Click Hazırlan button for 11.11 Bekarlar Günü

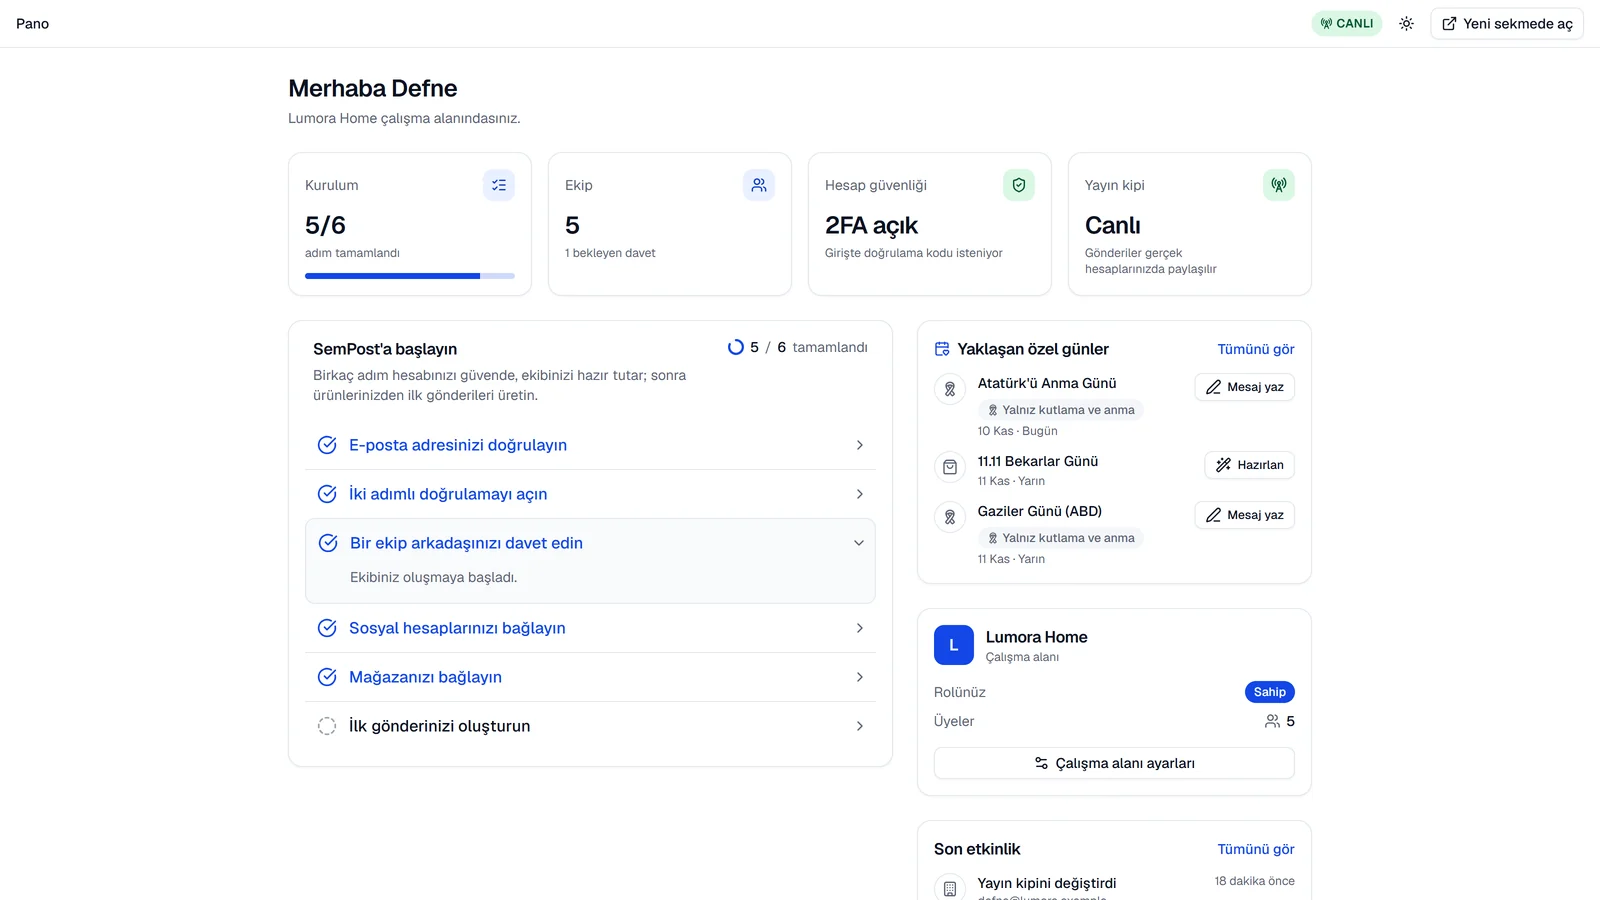(x=1250, y=465)
